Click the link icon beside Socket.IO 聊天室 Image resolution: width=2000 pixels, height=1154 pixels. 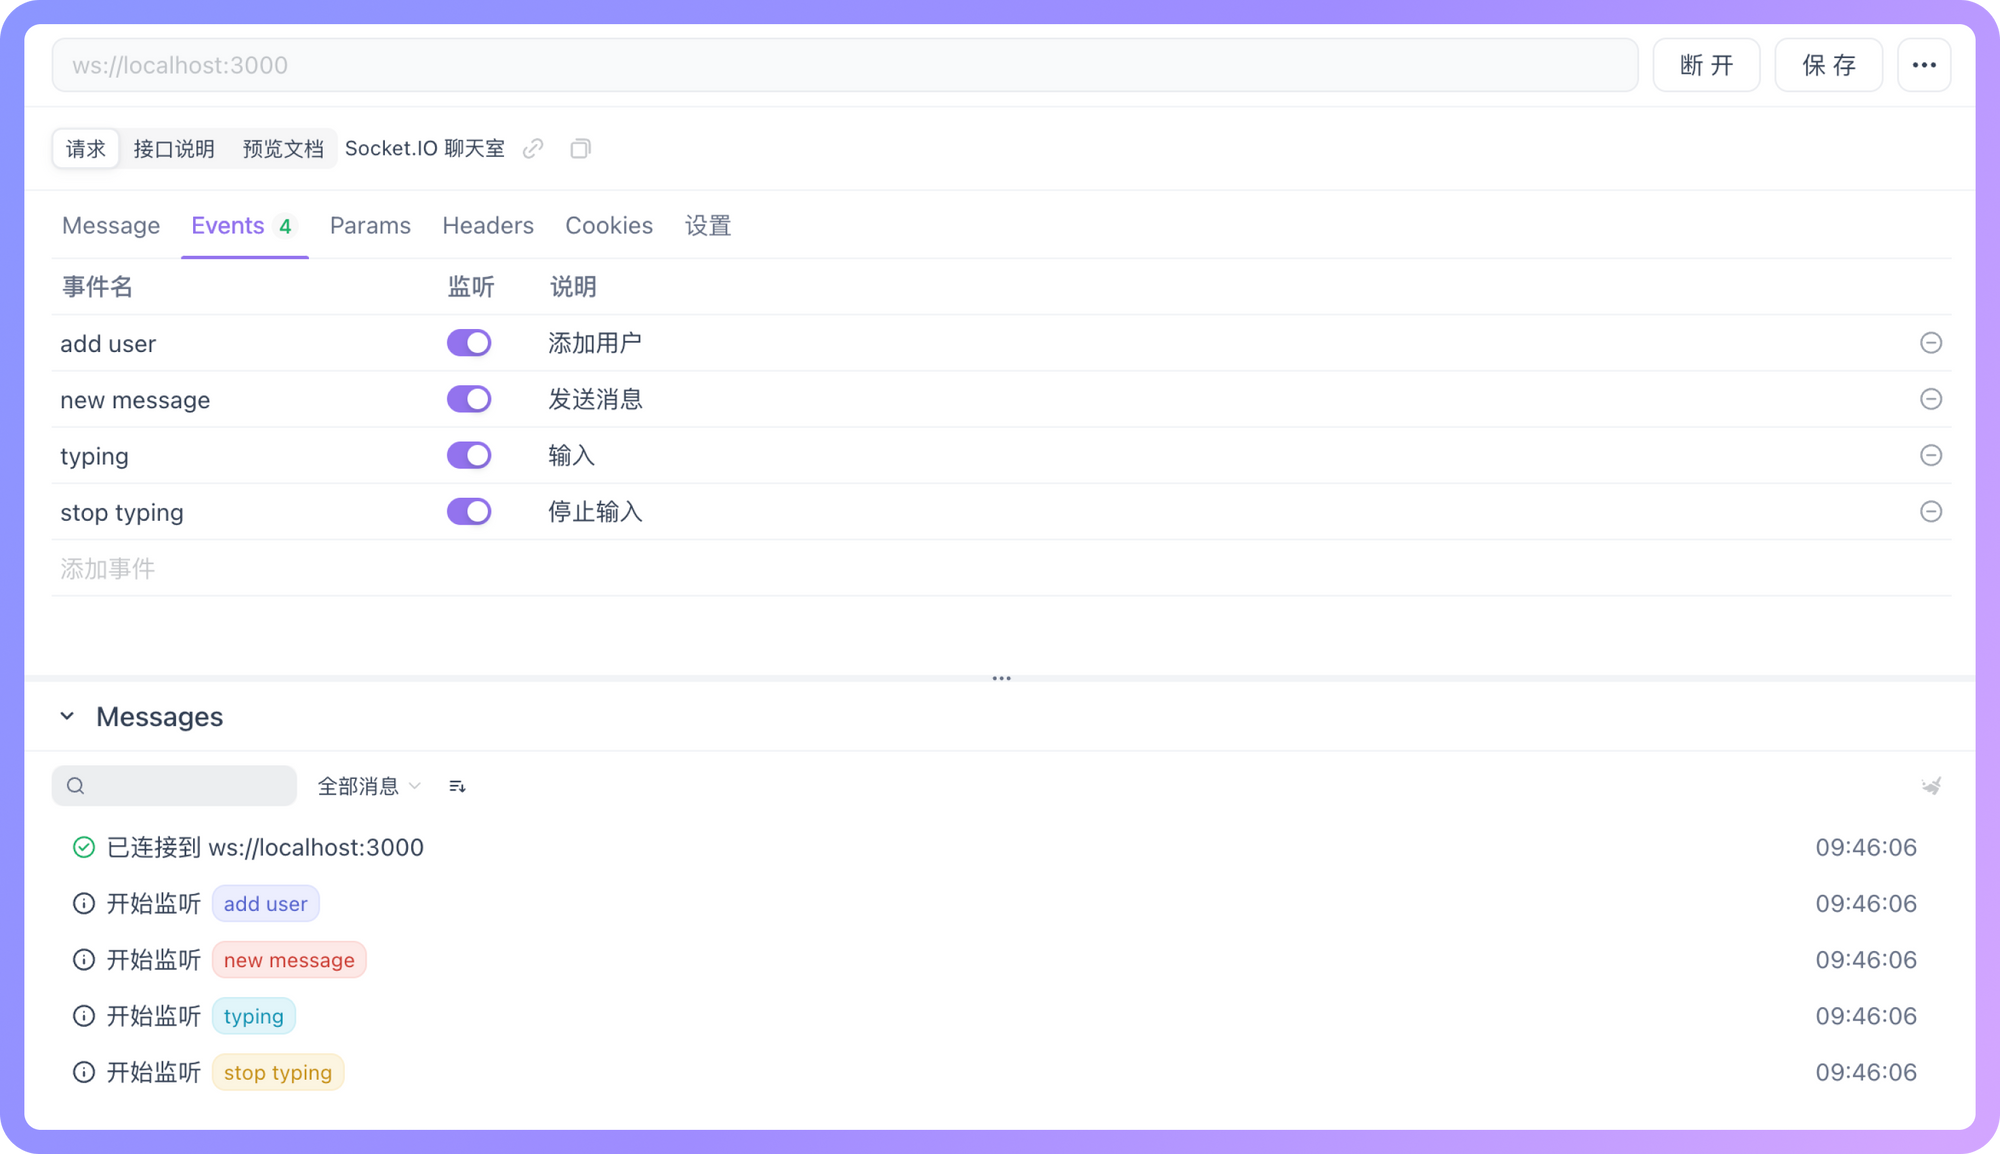[x=533, y=148]
